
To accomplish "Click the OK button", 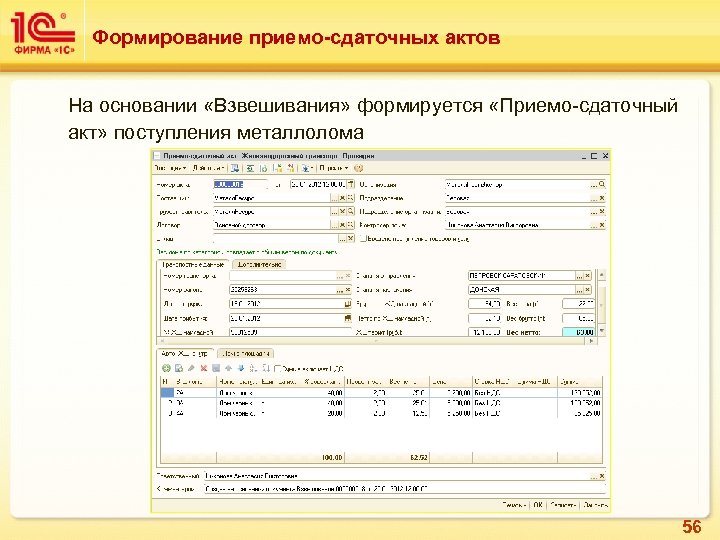I will pyautogui.click(x=538, y=505).
